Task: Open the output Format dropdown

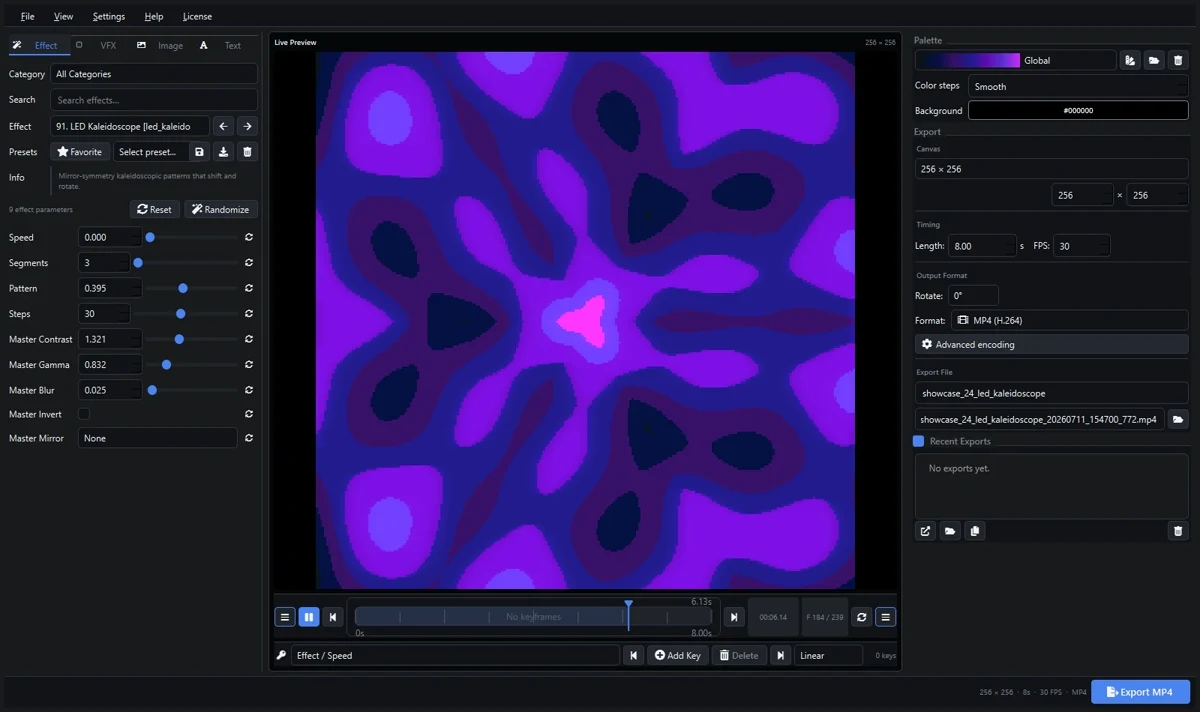Action: tap(1070, 320)
